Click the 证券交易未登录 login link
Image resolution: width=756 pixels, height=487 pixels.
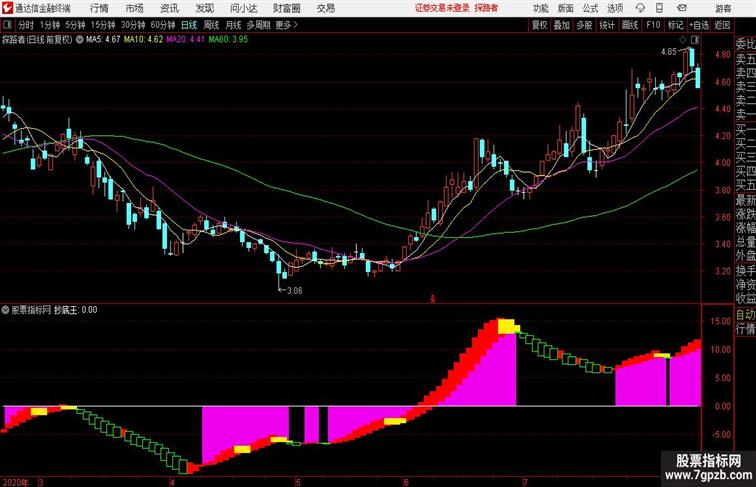442,8
